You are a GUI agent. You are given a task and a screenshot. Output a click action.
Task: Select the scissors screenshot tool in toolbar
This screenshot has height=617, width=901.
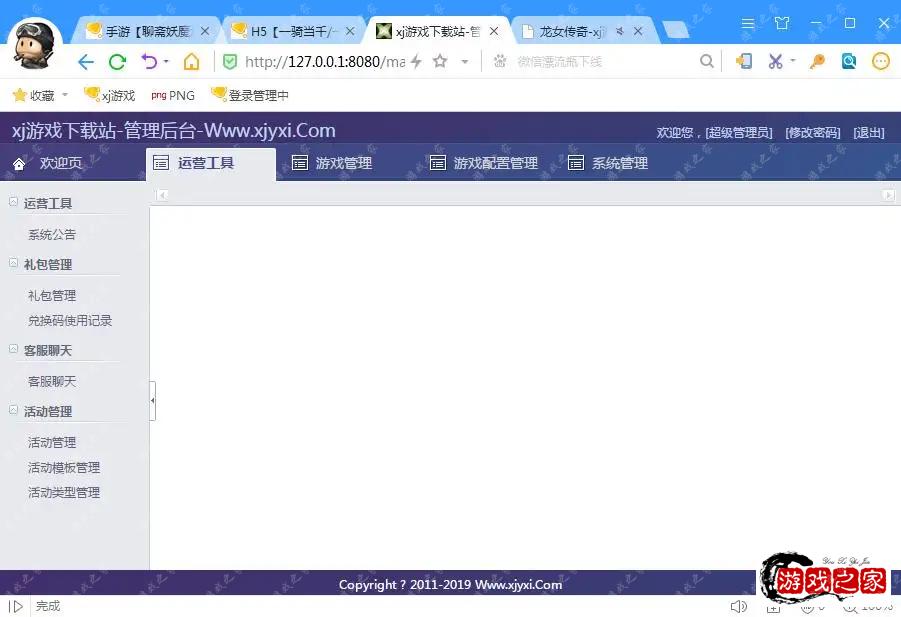click(x=775, y=61)
